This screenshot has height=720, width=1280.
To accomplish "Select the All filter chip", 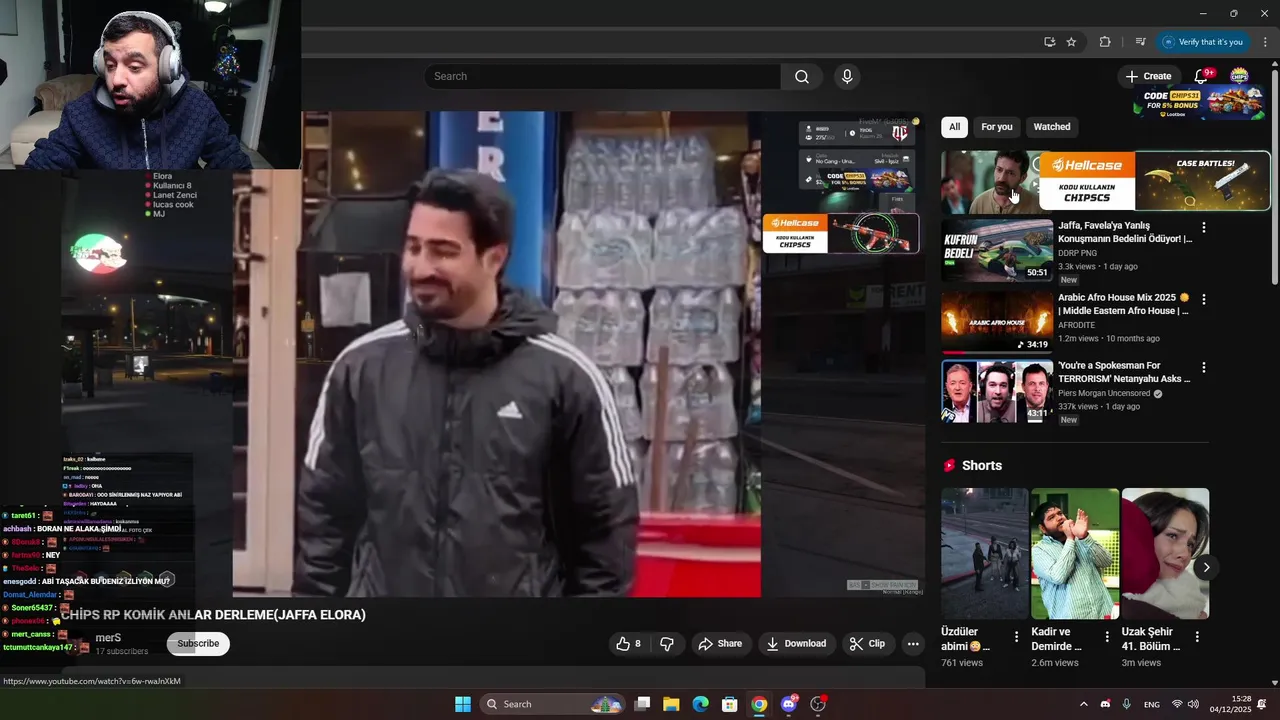I will tap(954, 127).
